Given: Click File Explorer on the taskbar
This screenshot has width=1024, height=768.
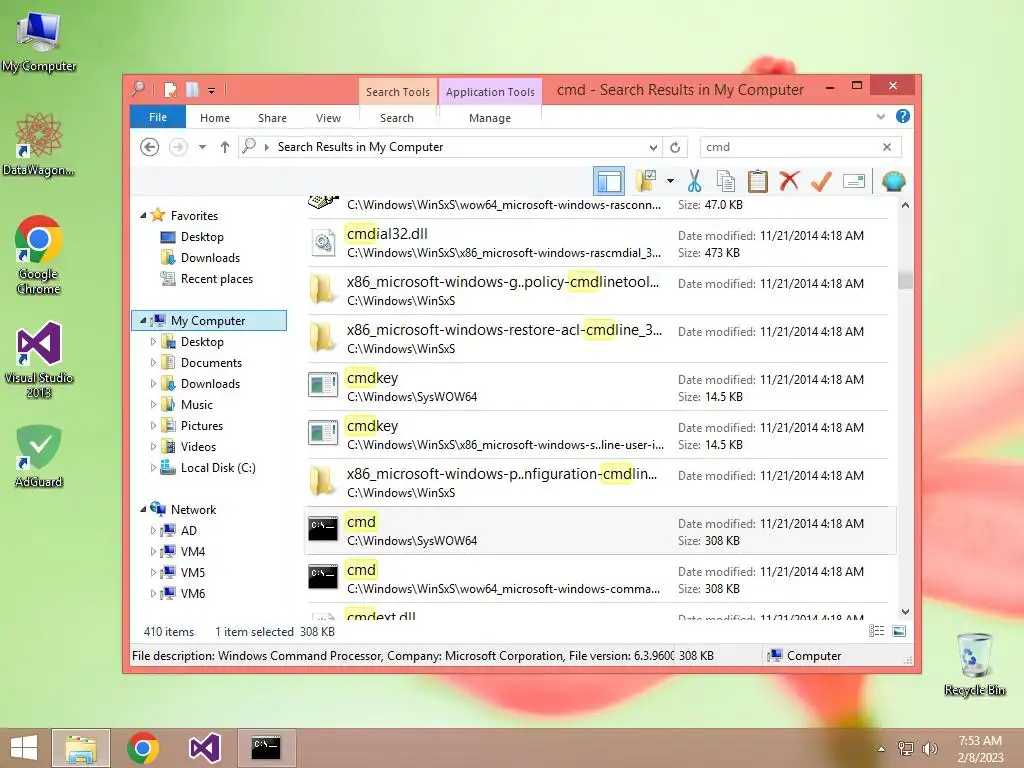Looking at the screenshot, I should (x=81, y=748).
